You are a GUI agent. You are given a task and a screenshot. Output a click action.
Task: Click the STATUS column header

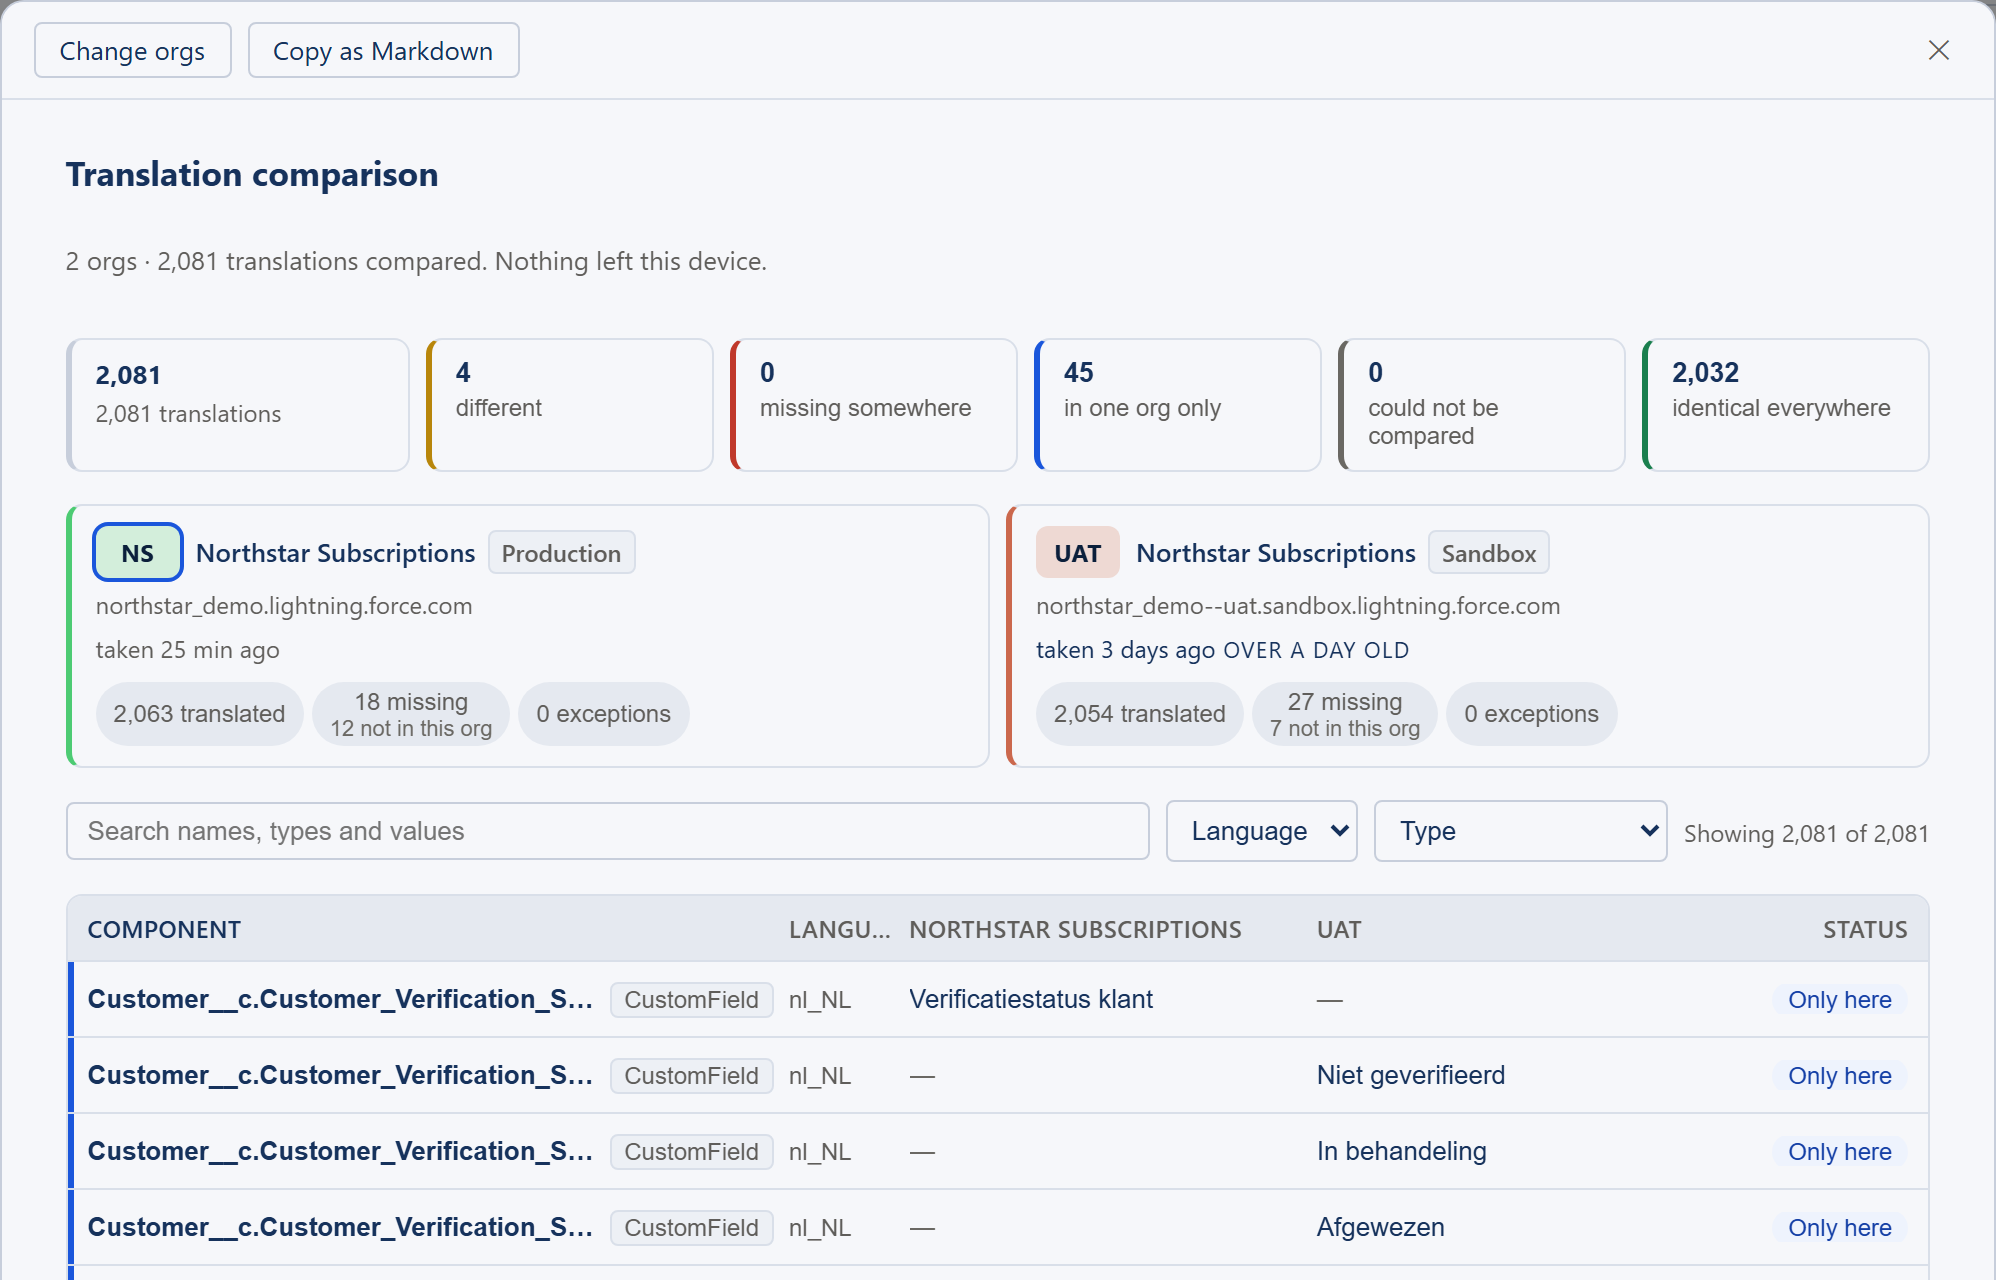(1865, 929)
